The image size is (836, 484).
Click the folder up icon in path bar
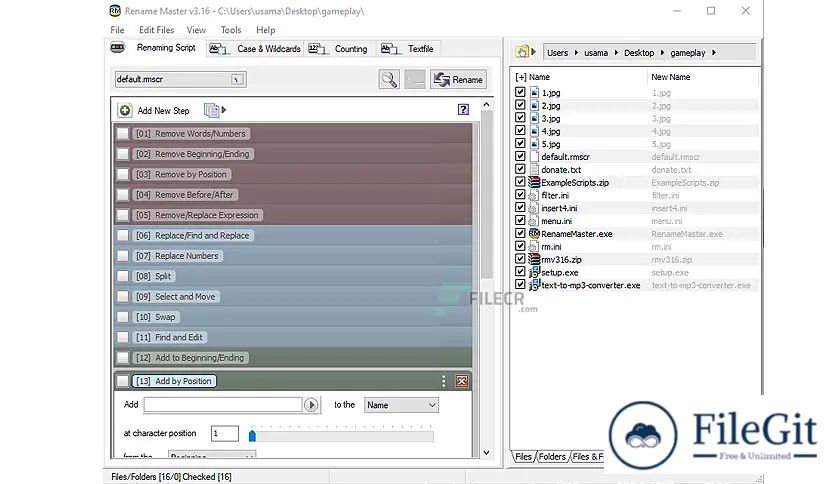pyautogui.click(x=522, y=52)
